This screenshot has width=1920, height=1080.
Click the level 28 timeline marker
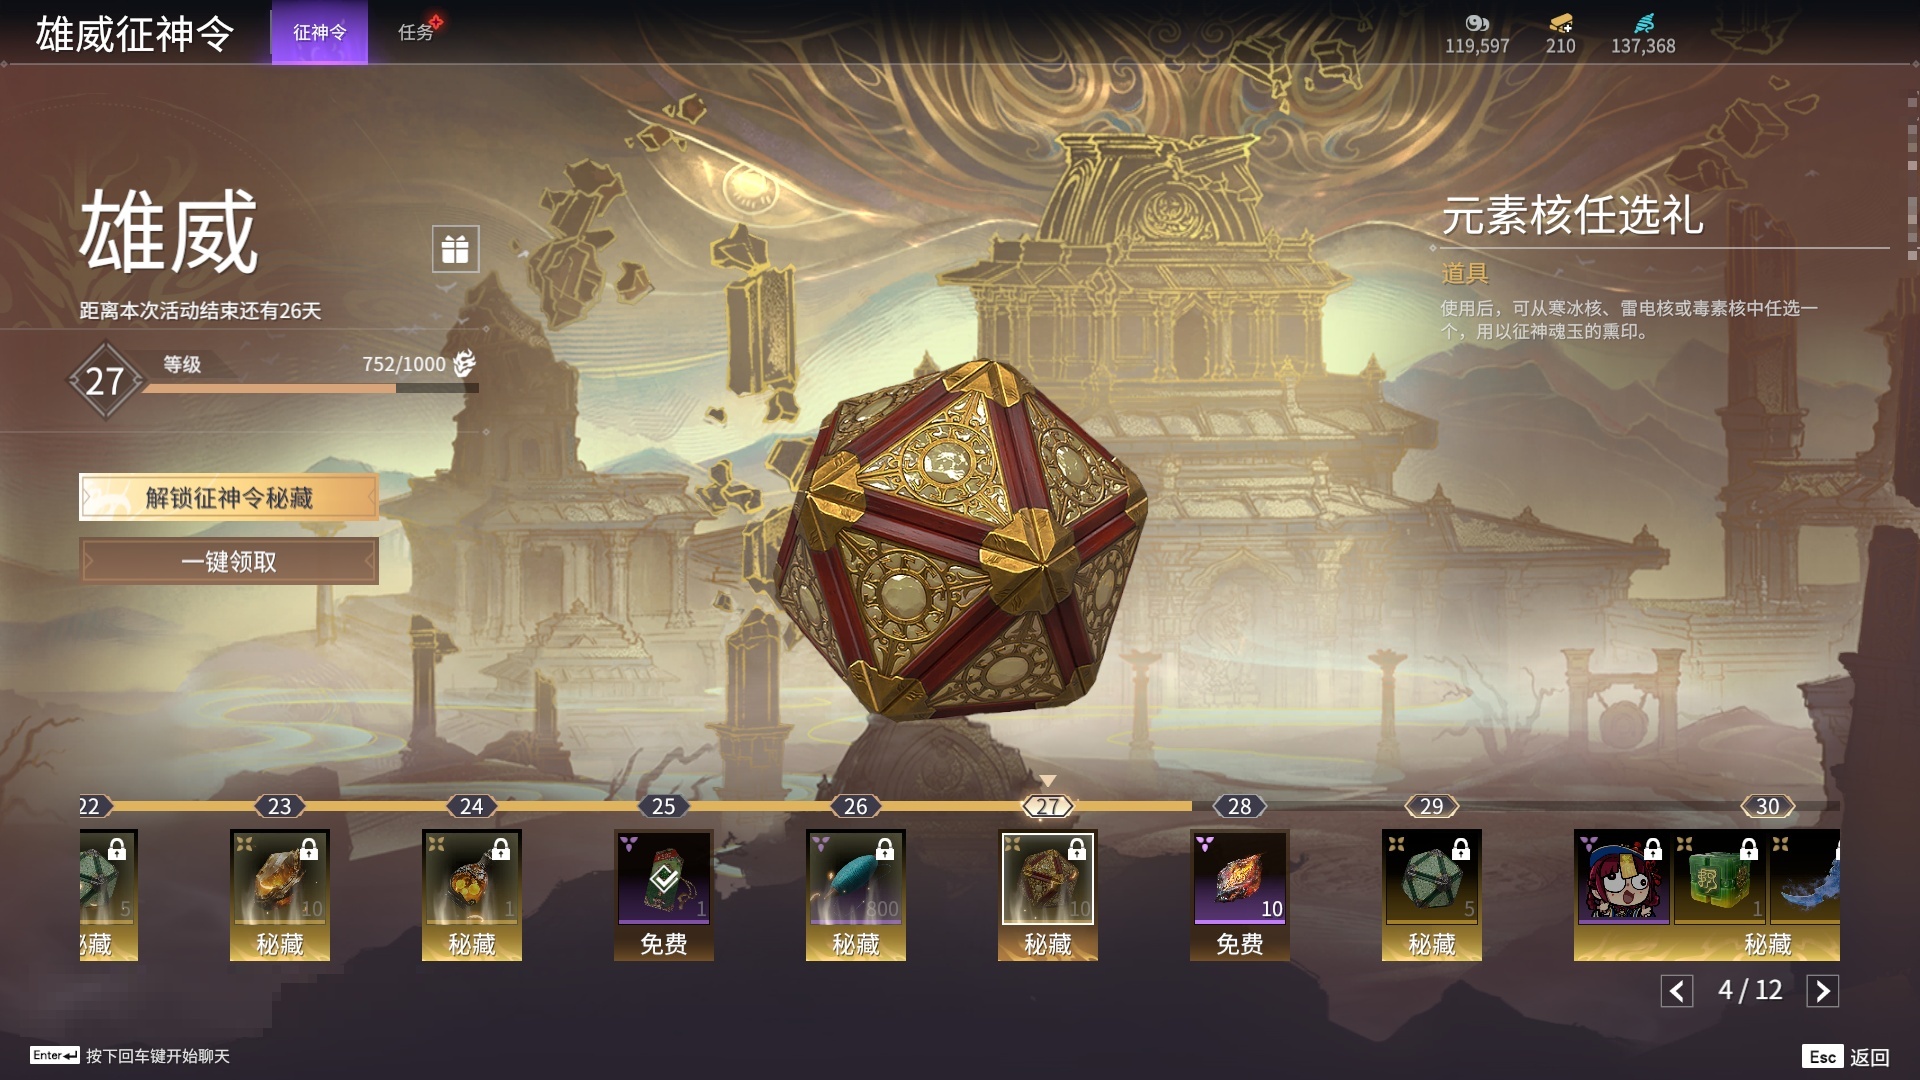(1240, 806)
